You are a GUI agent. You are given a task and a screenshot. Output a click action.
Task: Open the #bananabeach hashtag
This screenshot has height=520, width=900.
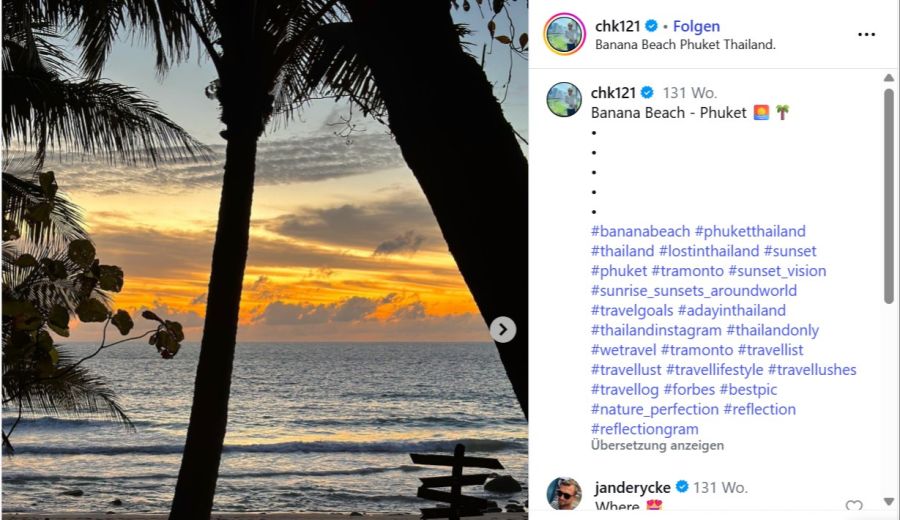(640, 231)
